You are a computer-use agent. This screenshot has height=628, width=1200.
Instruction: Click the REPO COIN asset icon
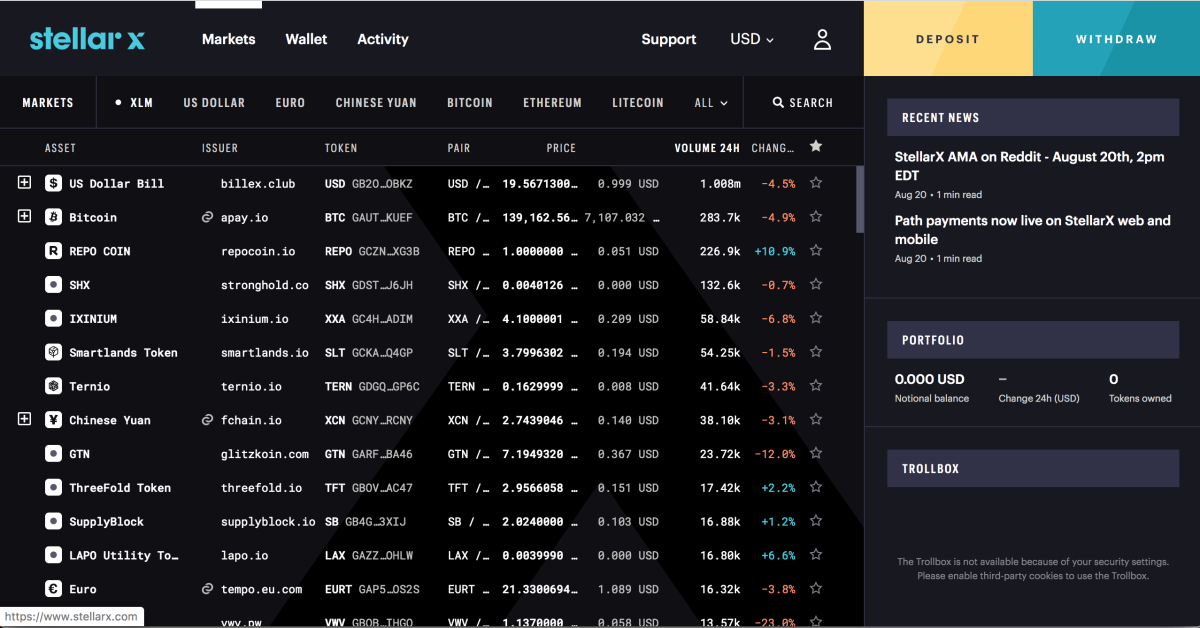(x=53, y=251)
